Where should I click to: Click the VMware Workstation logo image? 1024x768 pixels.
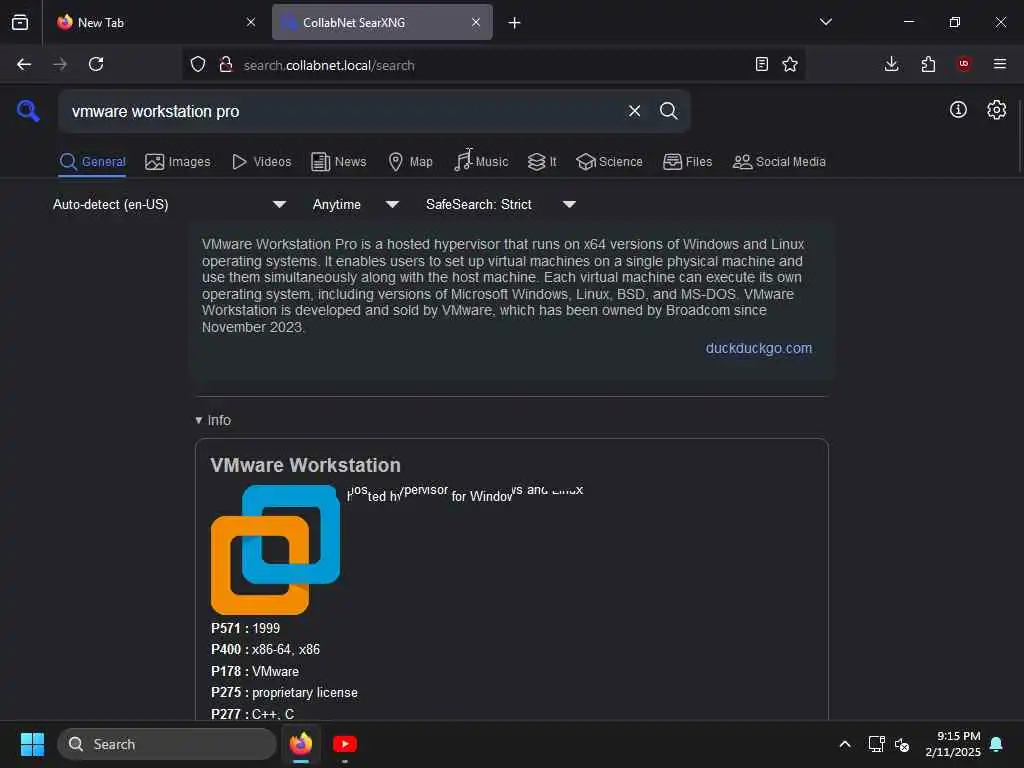276,549
